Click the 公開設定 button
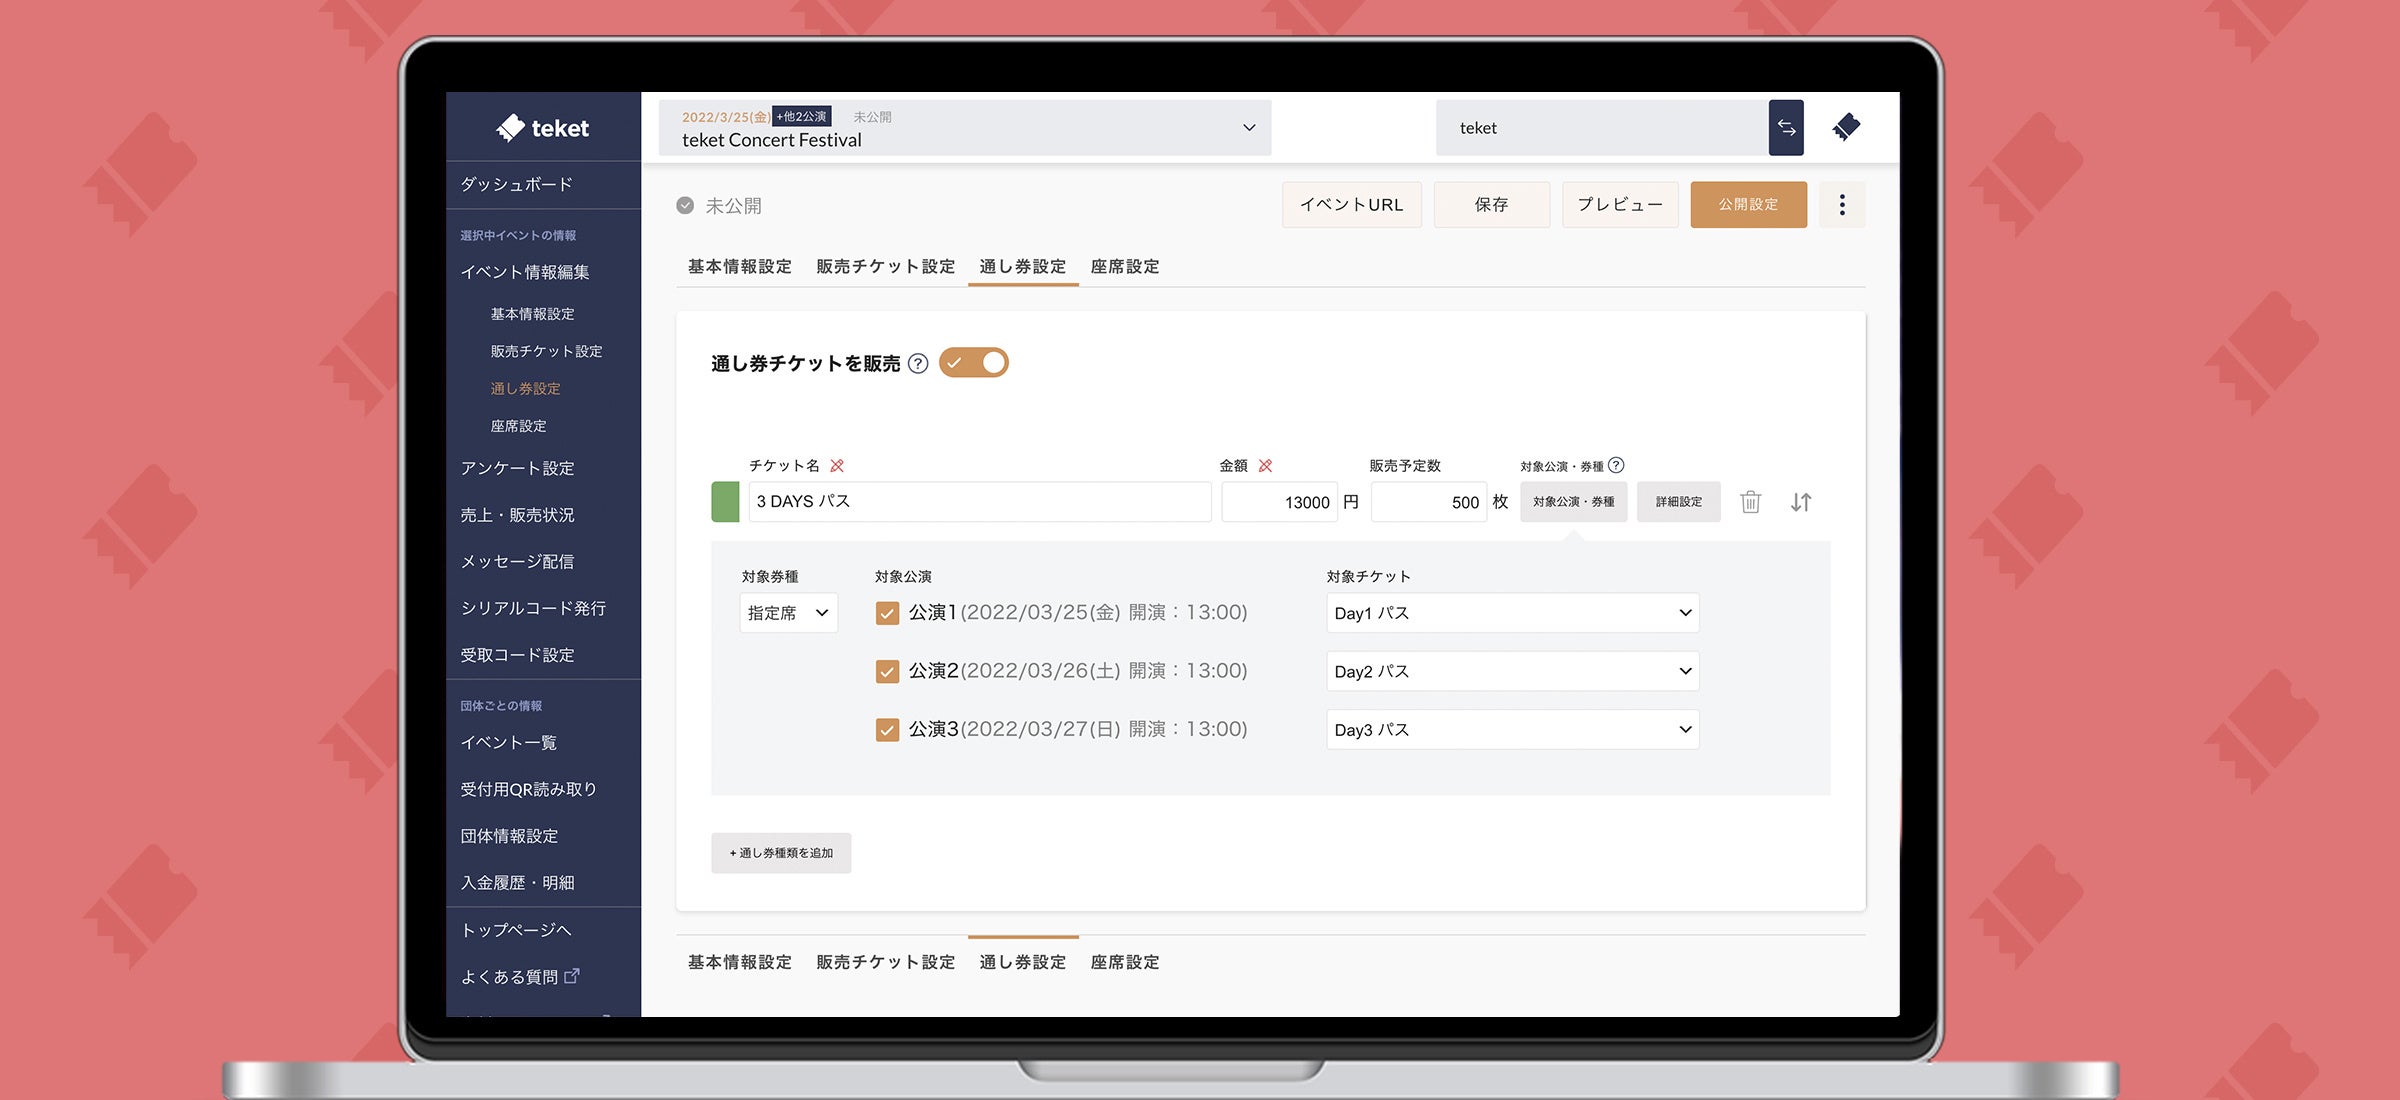Image resolution: width=2400 pixels, height=1100 pixels. (1748, 205)
